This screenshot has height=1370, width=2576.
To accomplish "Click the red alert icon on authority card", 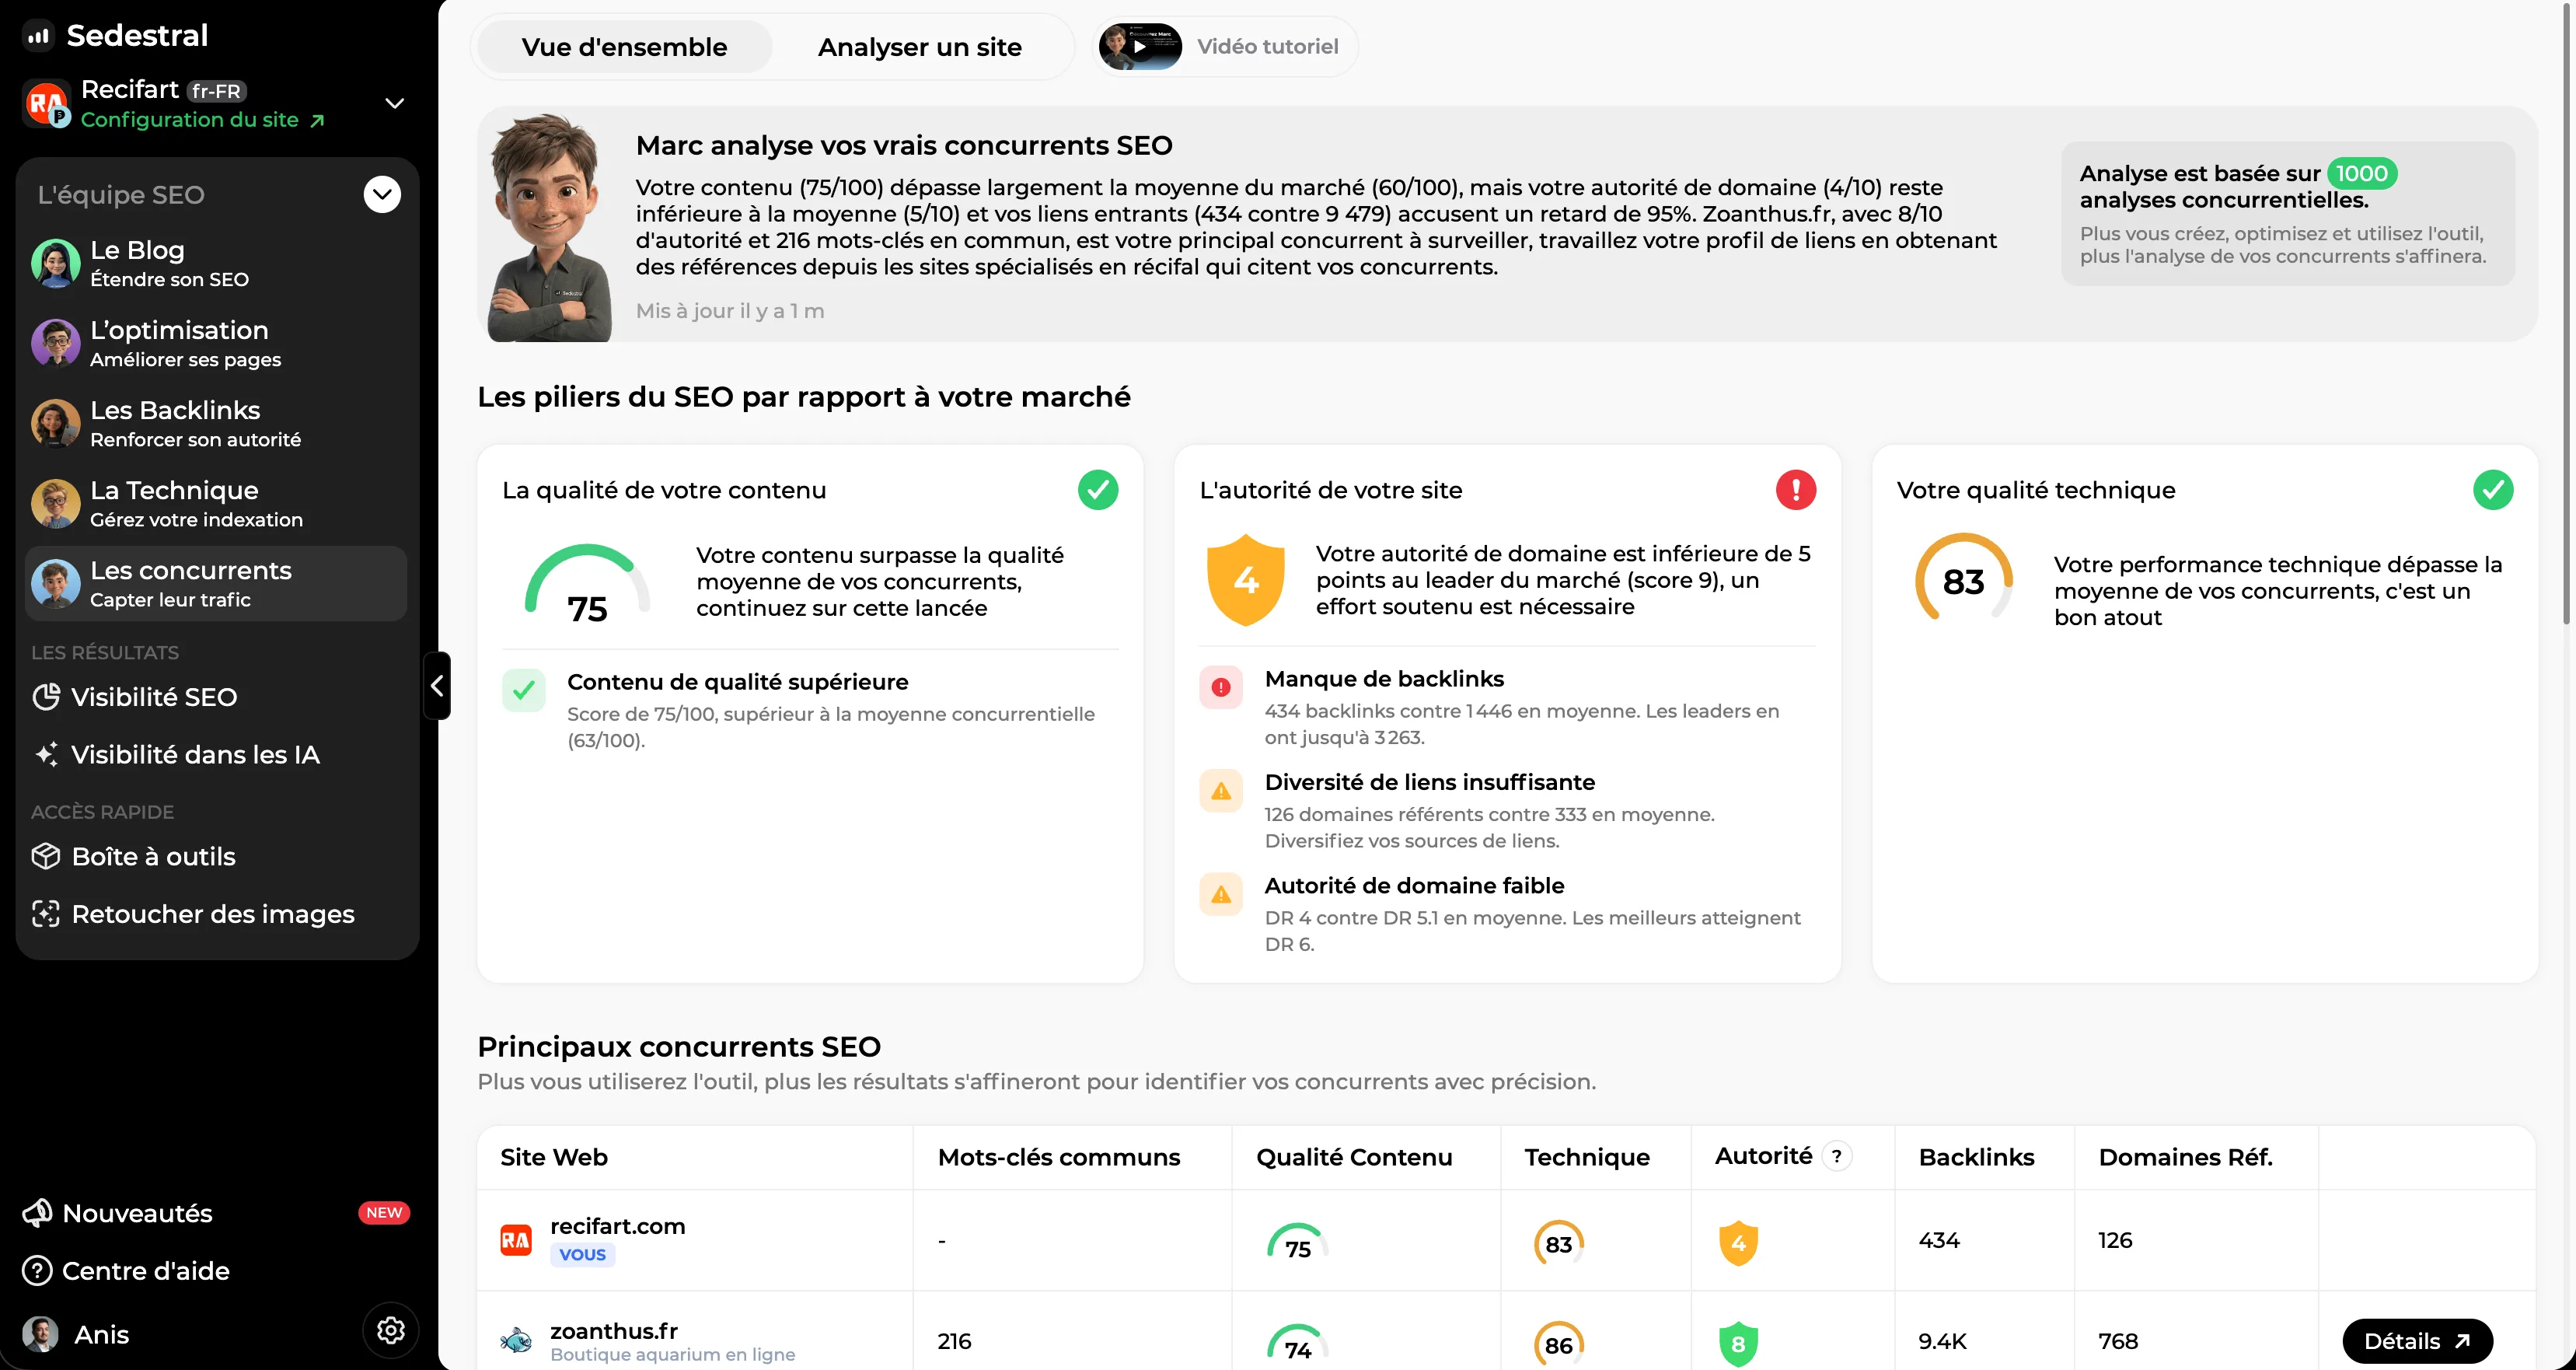I will pos(1795,490).
